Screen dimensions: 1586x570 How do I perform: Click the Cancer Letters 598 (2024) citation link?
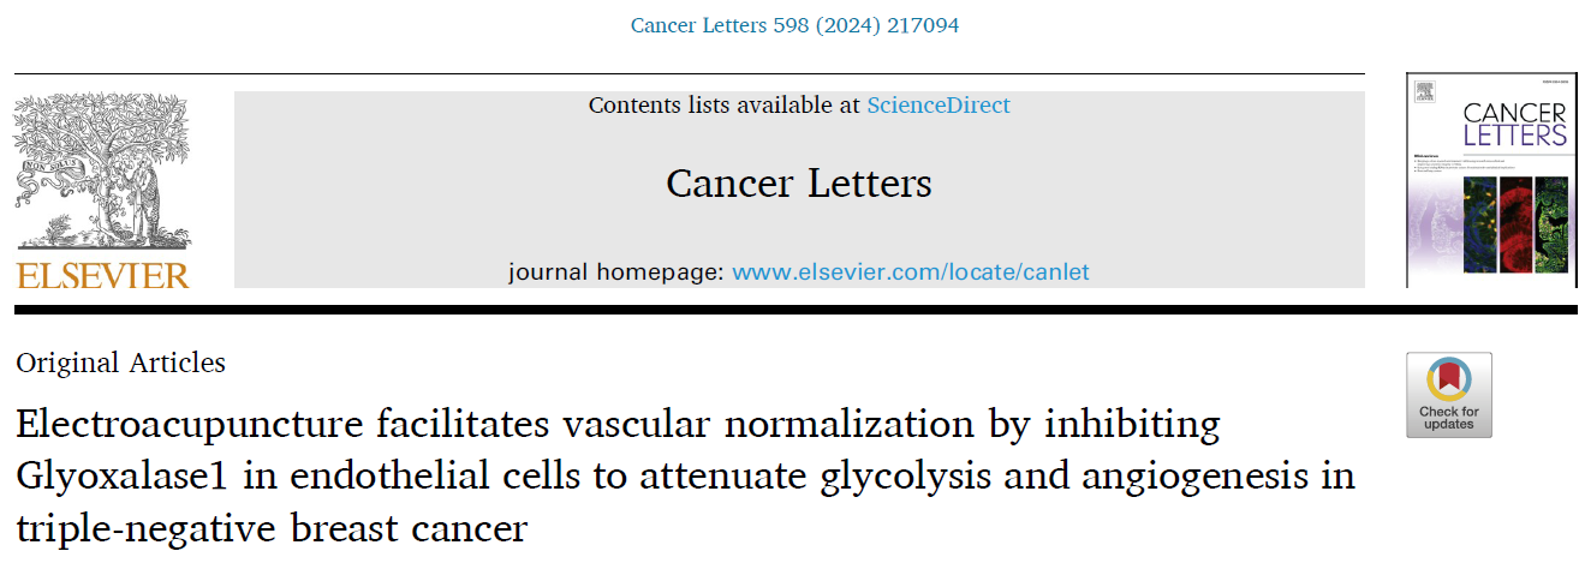pyautogui.click(x=794, y=25)
